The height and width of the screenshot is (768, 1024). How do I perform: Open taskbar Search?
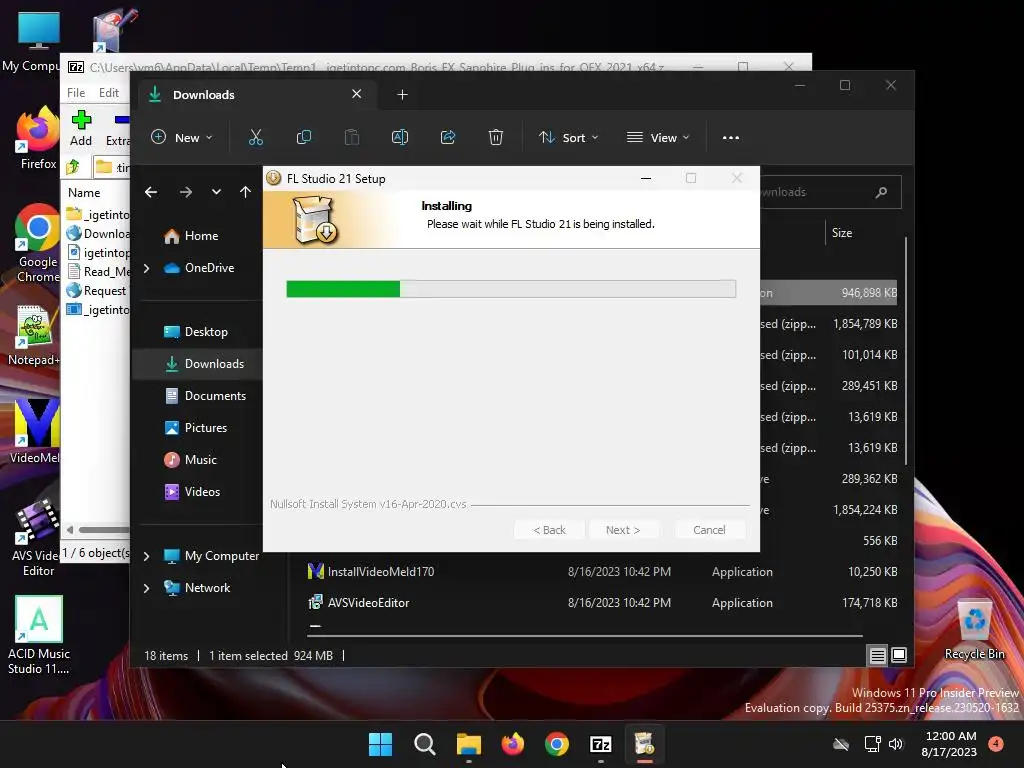click(424, 744)
